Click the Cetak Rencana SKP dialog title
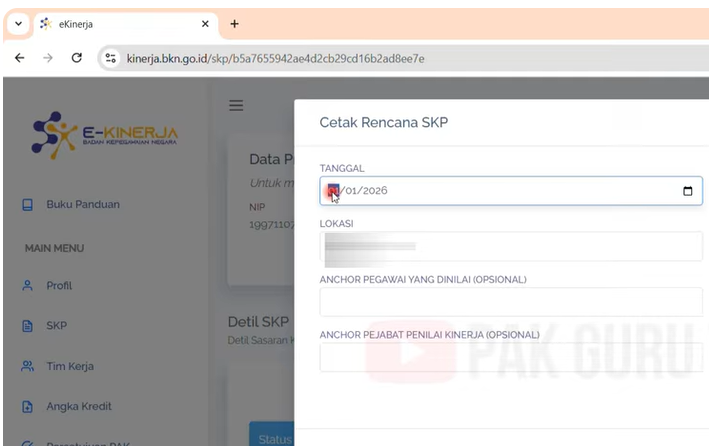 383,122
